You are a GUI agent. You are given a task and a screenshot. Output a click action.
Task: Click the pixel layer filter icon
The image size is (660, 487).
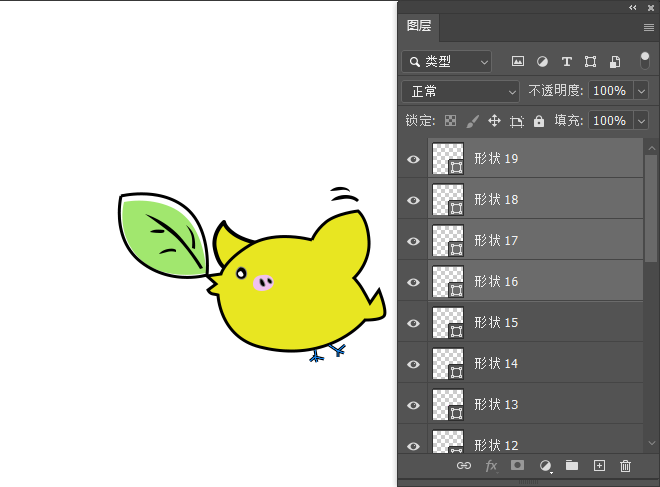point(518,61)
